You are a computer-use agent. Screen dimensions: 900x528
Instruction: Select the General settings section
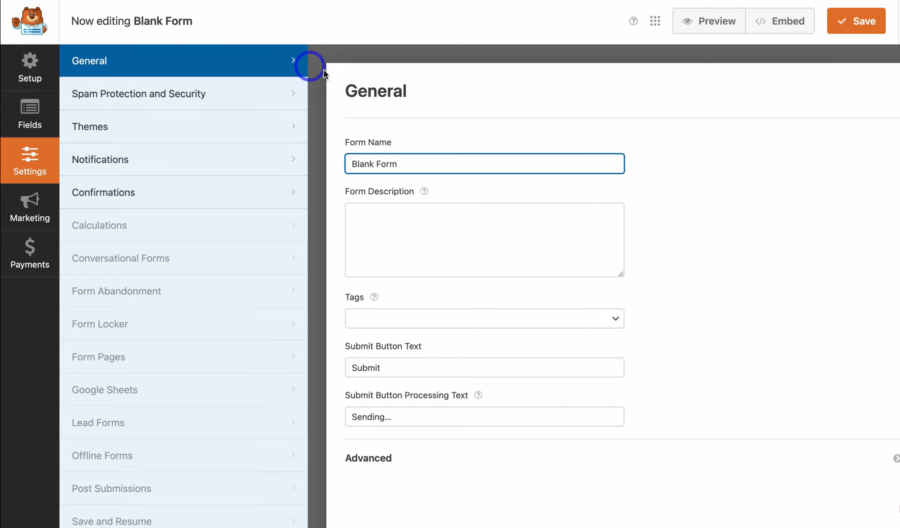(x=184, y=61)
